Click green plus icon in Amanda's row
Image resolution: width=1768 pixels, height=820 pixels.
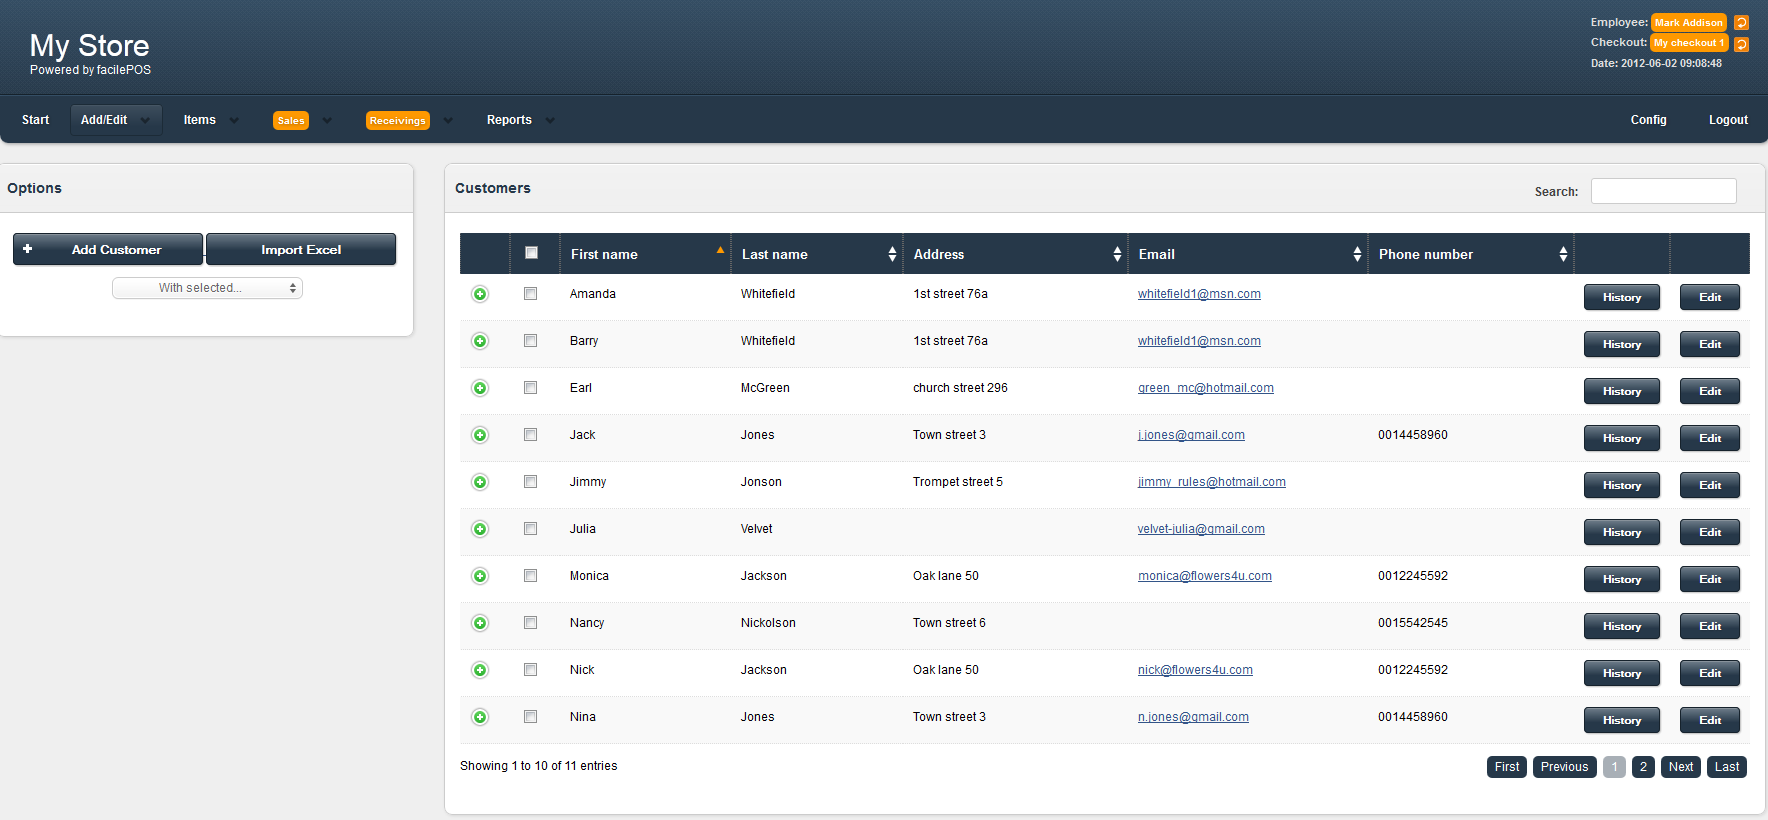[480, 294]
